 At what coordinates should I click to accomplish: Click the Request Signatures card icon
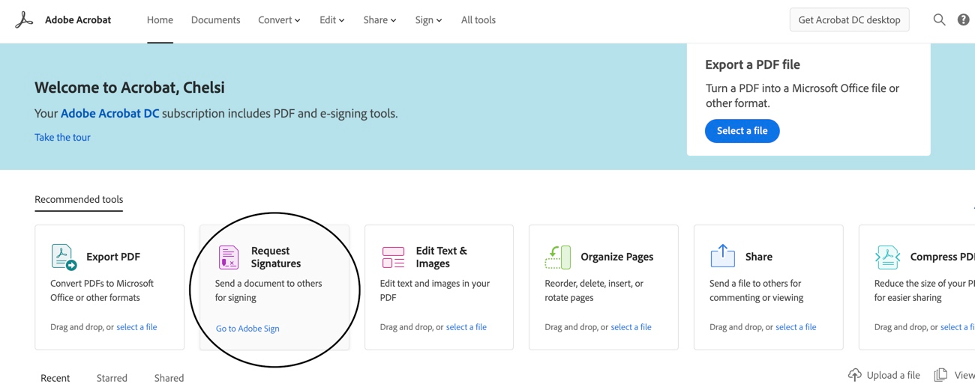tap(229, 257)
